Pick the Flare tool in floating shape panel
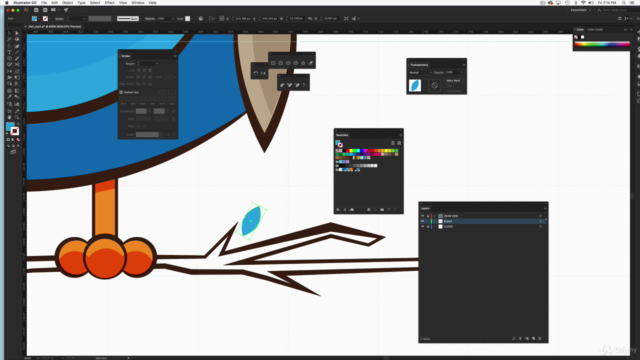640x360 pixels. pyautogui.click(x=311, y=63)
